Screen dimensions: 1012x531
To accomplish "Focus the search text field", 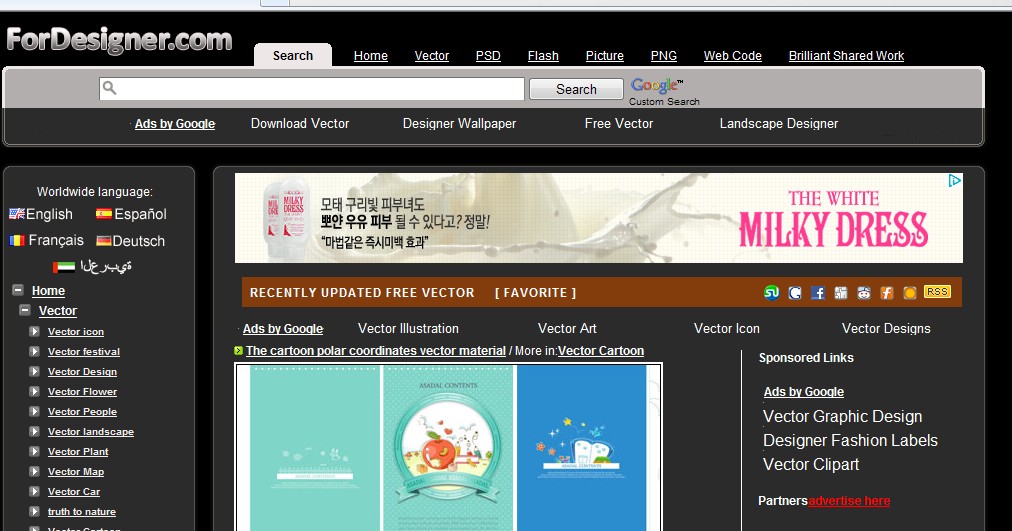I will pyautogui.click(x=312, y=88).
